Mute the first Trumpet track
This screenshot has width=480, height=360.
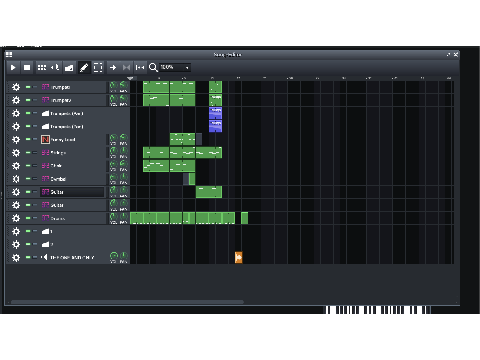28,87
